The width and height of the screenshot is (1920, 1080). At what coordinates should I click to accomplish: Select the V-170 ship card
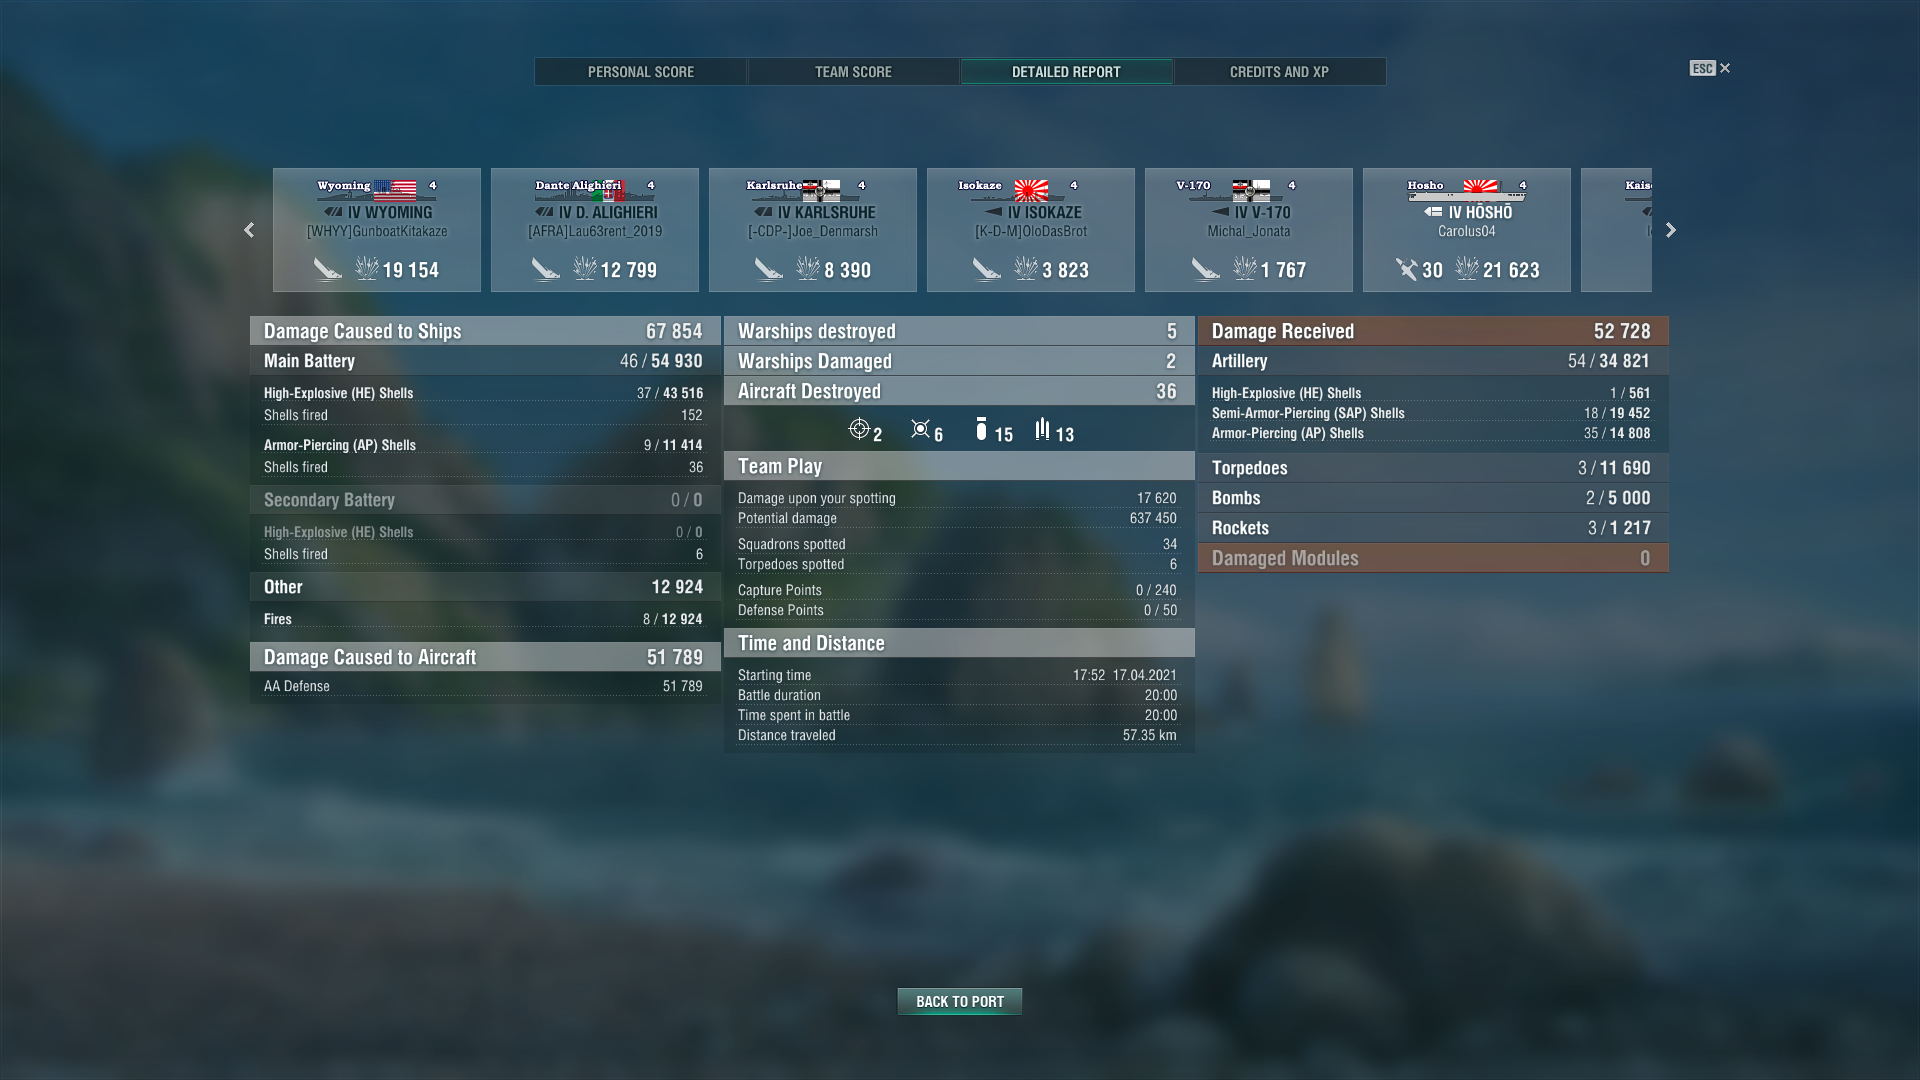[1249, 230]
